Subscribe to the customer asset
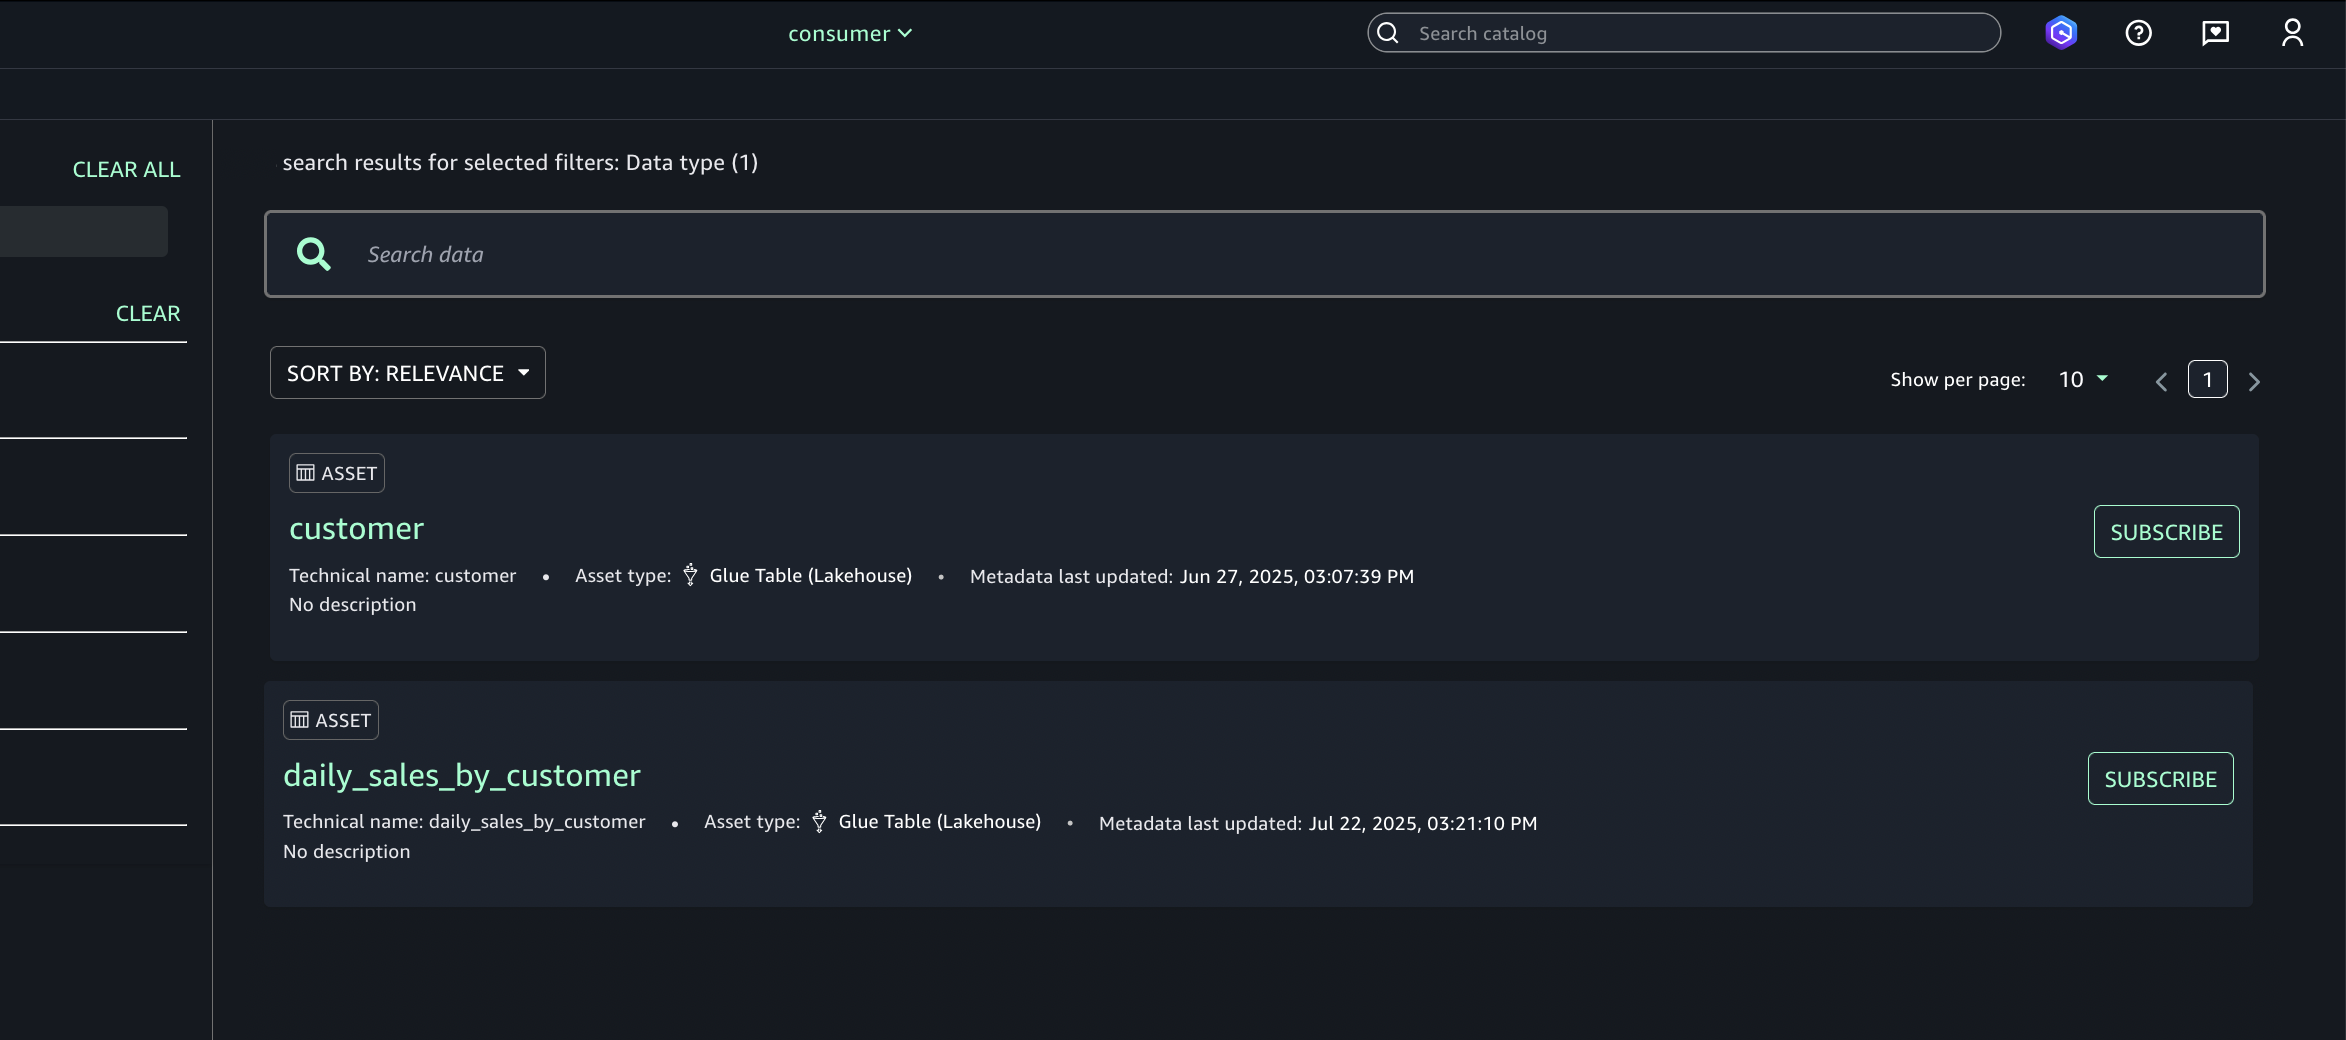This screenshot has height=1040, width=2346. click(x=2166, y=532)
